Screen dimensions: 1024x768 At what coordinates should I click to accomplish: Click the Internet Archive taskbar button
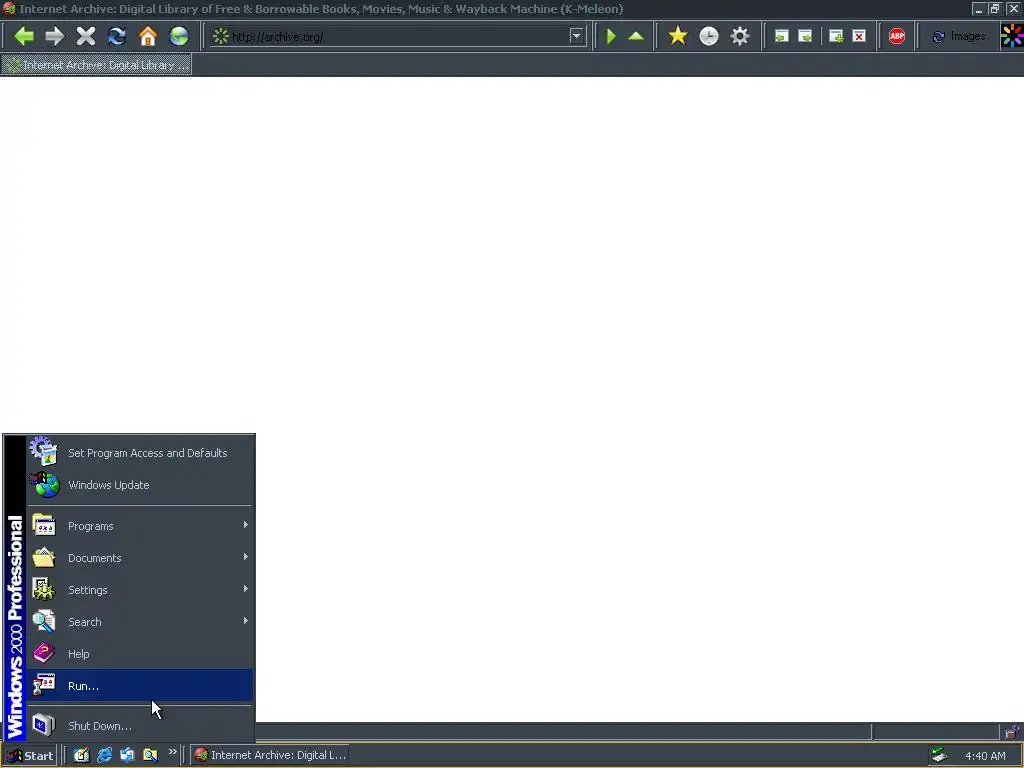[x=270, y=755]
